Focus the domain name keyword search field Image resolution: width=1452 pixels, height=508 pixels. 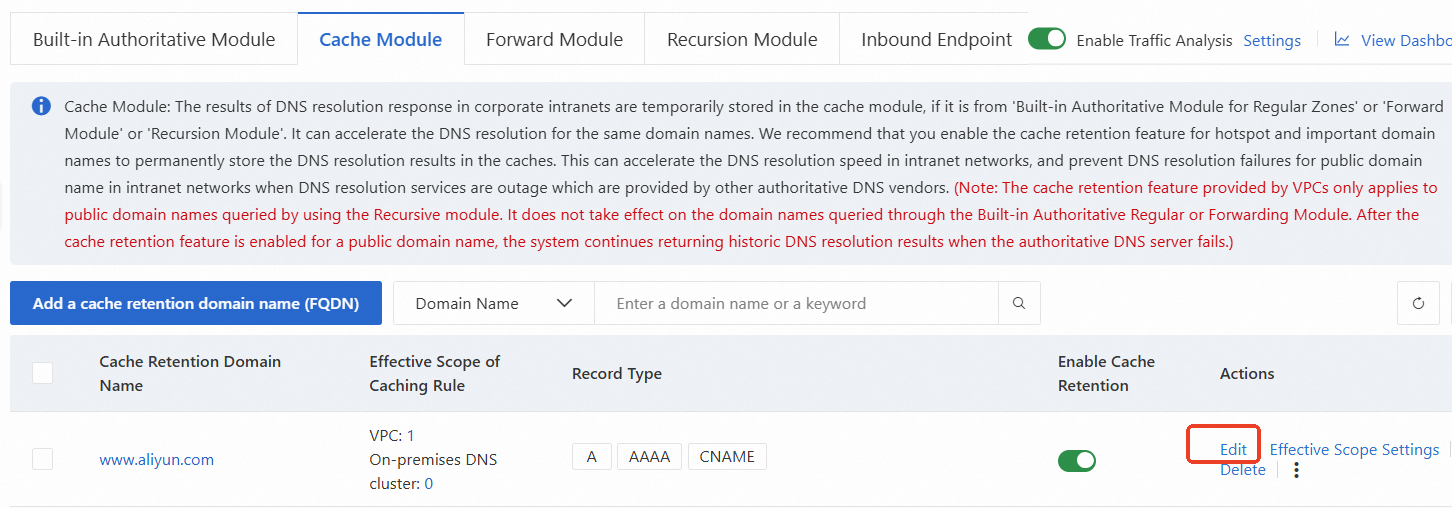796,303
